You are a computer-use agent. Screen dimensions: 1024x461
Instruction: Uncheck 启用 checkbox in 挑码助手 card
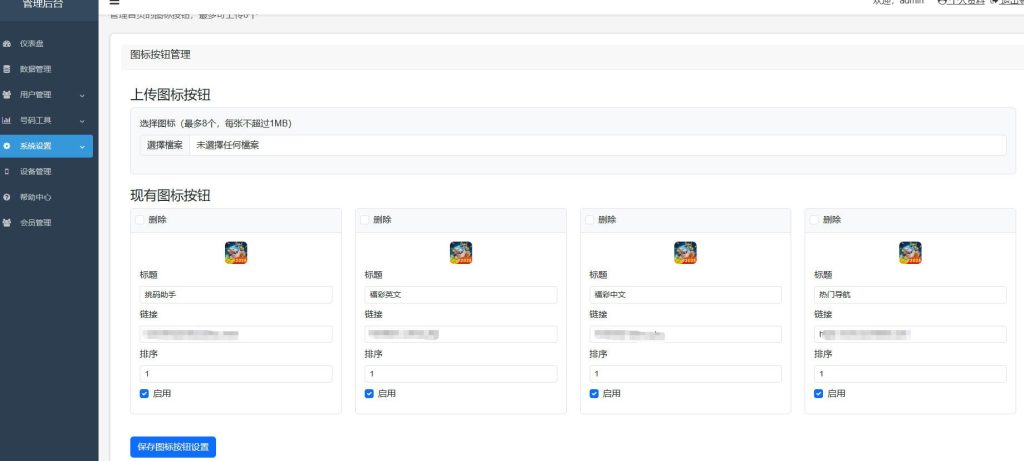point(144,394)
